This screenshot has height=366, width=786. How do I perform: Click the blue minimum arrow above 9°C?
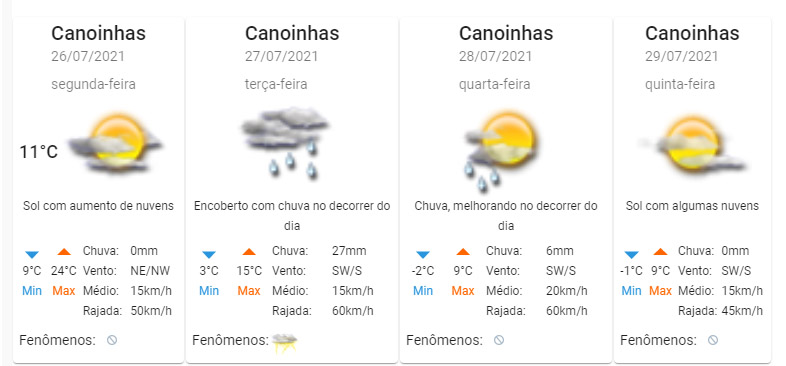[x=32, y=254]
